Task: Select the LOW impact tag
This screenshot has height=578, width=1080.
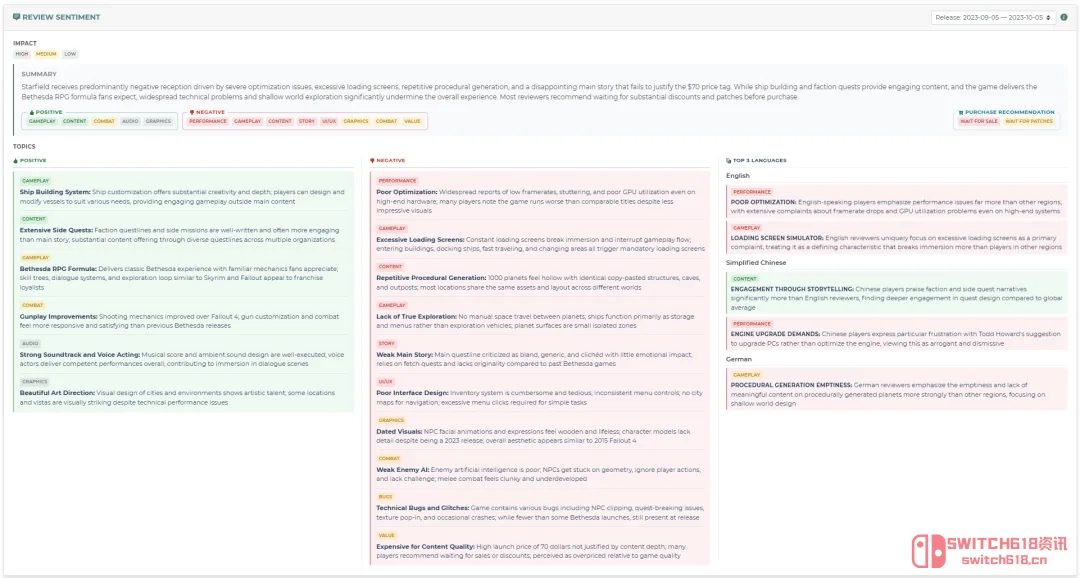Action: tap(70, 54)
